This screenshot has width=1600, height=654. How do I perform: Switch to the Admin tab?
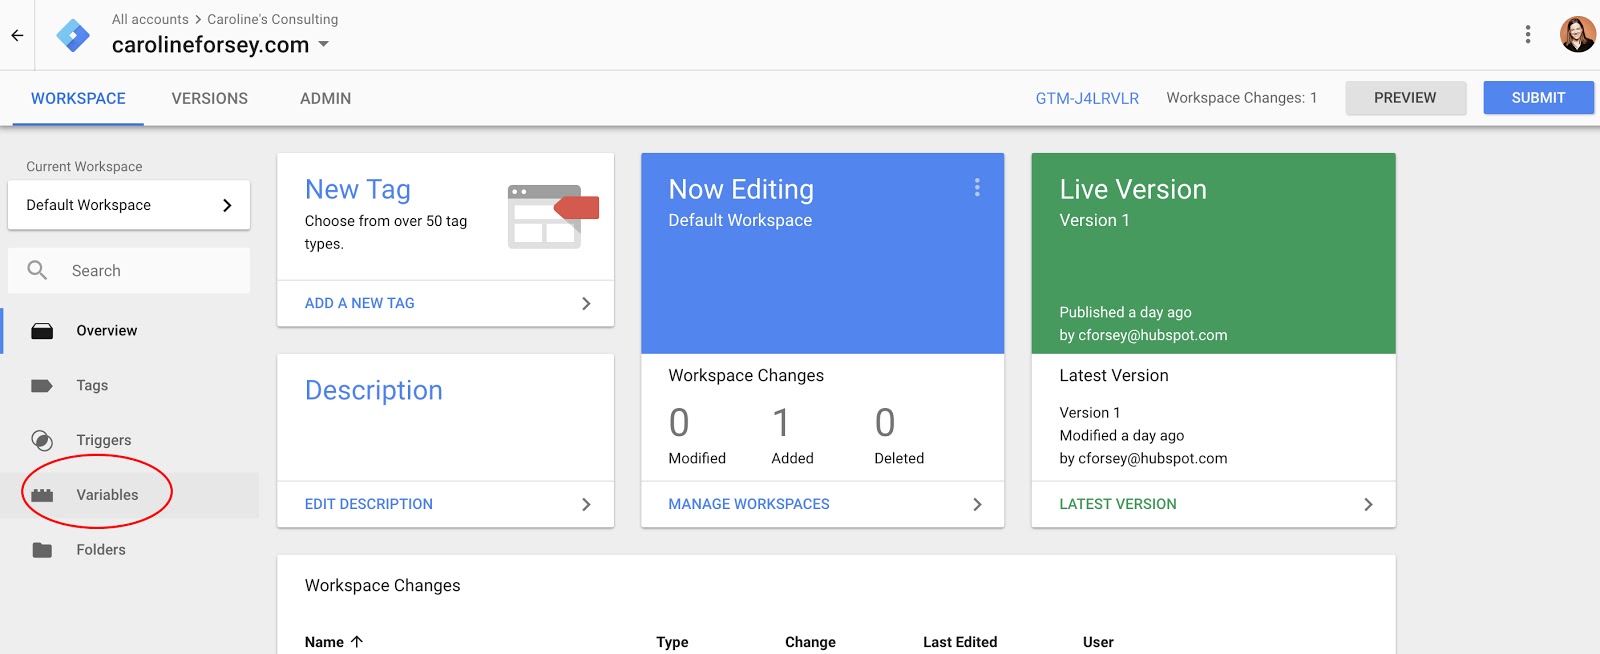tap(325, 99)
